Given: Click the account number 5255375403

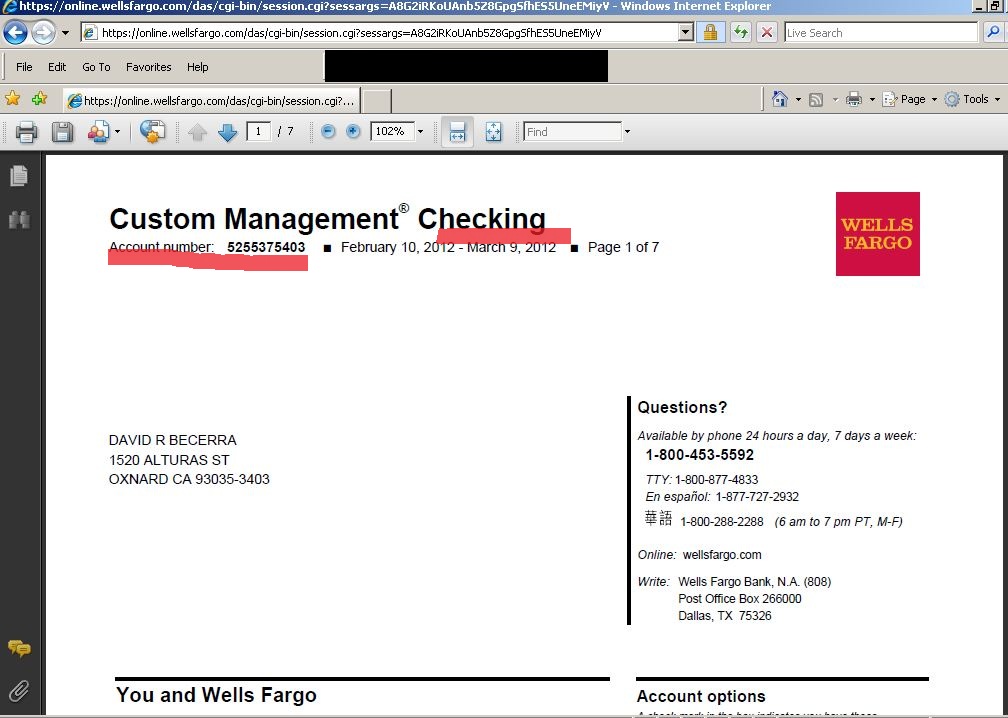Looking at the screenshot, I should tap(266, 247).
